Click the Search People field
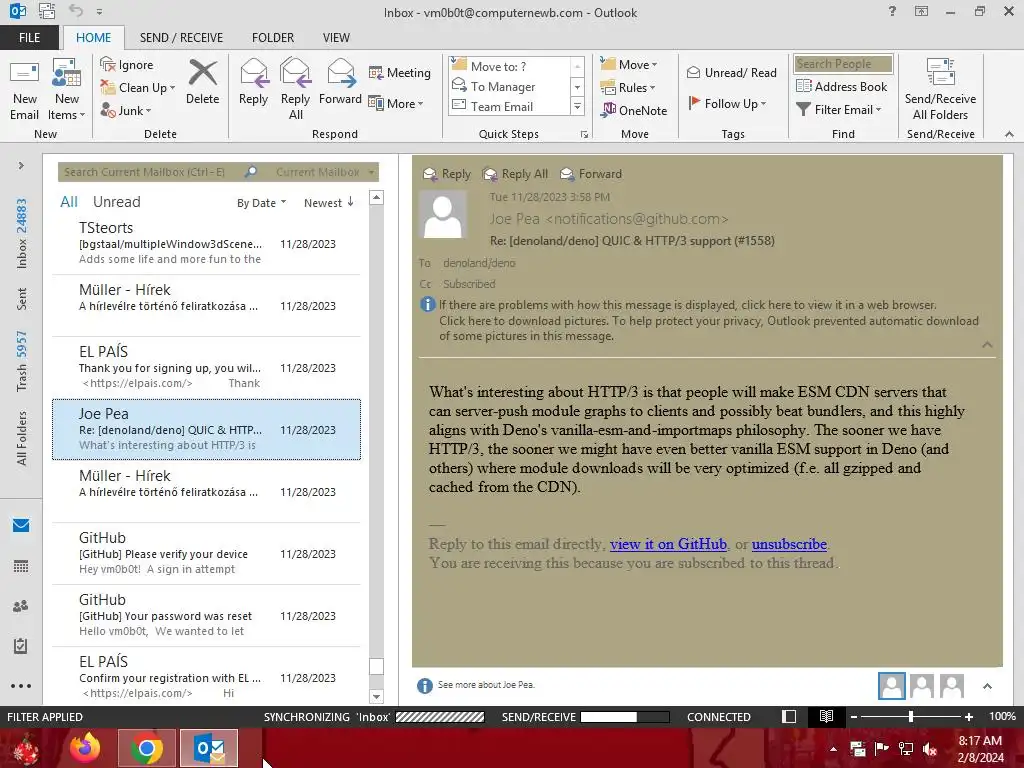The width and height of the screenshot is (1024, 768). click(x=843, y=63)
